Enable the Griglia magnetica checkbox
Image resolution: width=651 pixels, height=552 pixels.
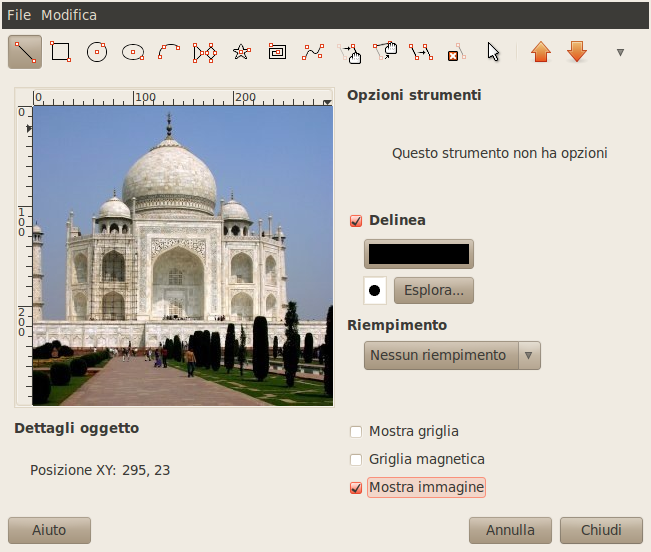[x=356, y=459]
